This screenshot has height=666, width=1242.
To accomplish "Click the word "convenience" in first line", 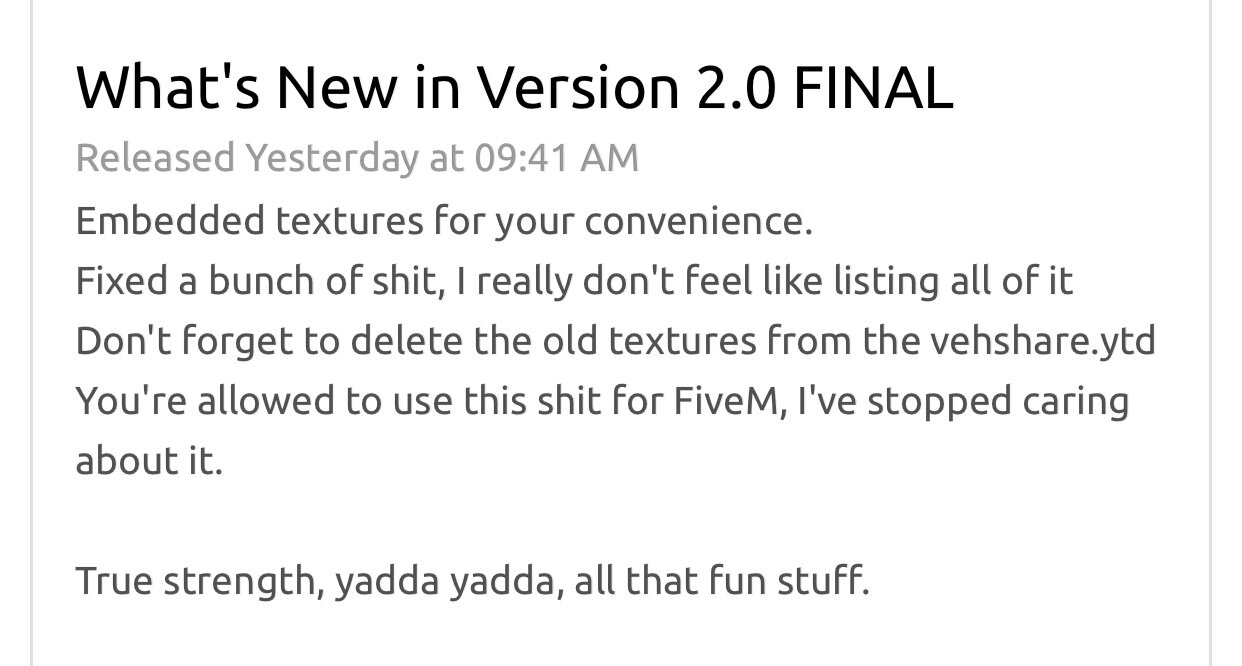I will pyautogui.click(x=698, y=221).
